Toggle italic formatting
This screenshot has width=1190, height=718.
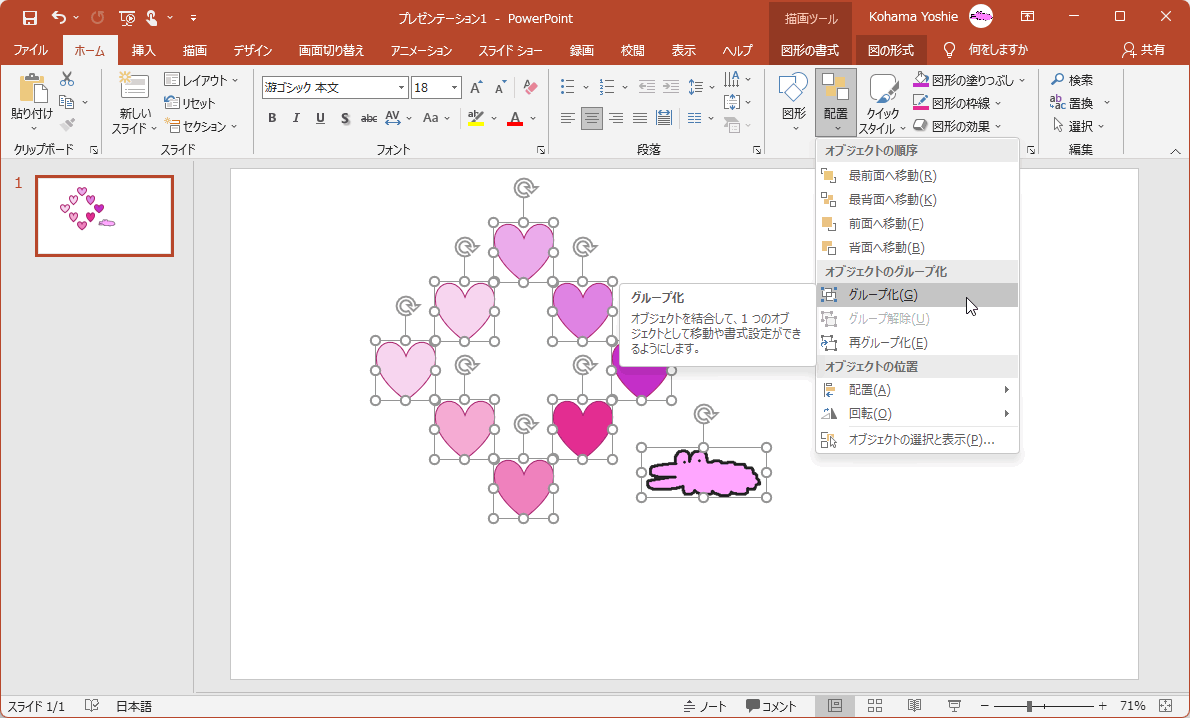pos(295,117)
